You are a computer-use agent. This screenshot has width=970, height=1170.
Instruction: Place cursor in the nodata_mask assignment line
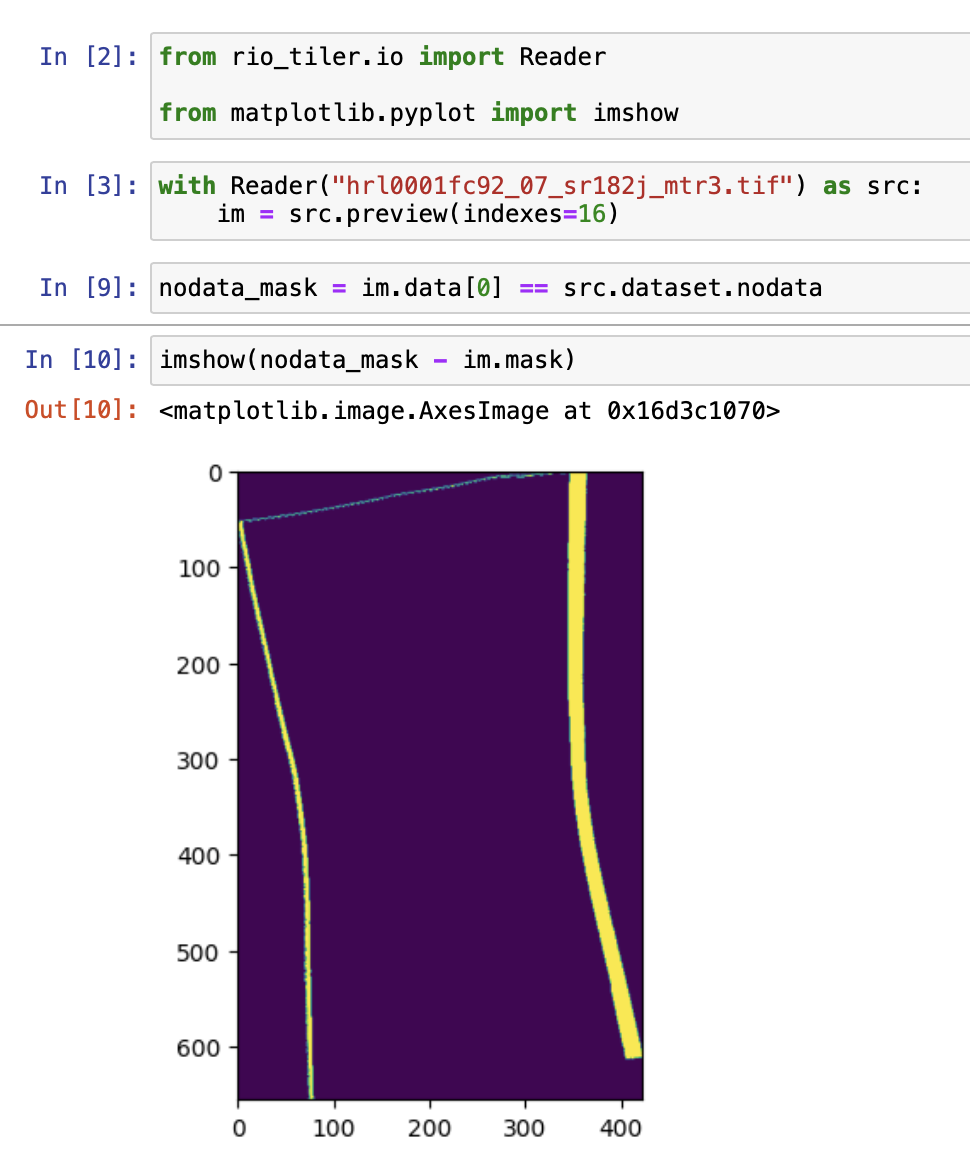coord(400,288)
